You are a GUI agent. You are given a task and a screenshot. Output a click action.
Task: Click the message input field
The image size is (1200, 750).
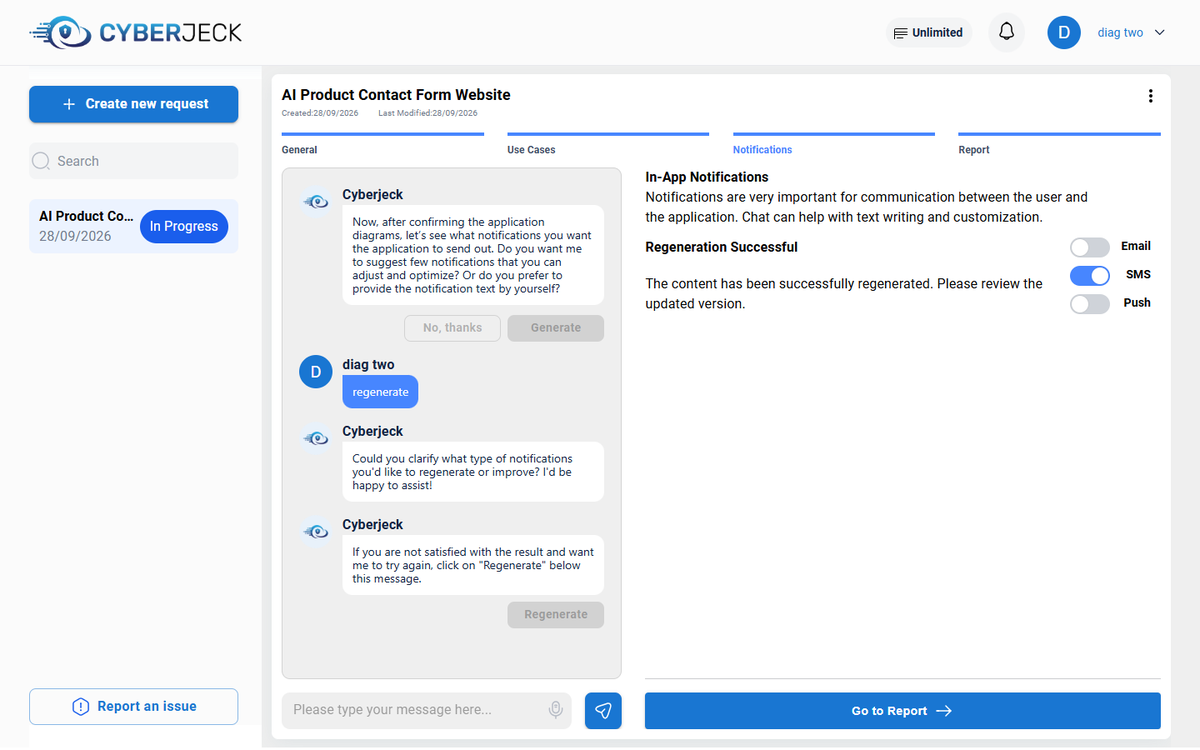tap(427, 710)
